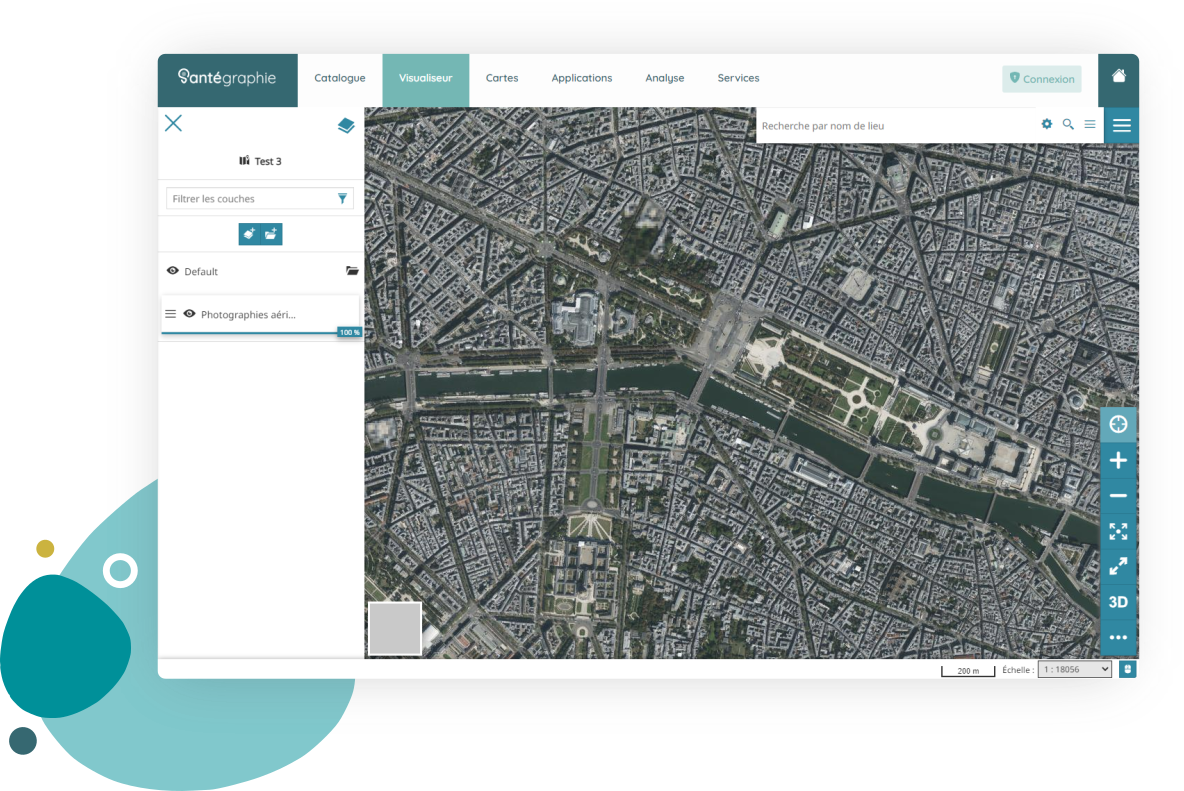This screenshot has height=791, width=1184.
Task: Open the hamburger menu on map
Action: [1121, 125]
